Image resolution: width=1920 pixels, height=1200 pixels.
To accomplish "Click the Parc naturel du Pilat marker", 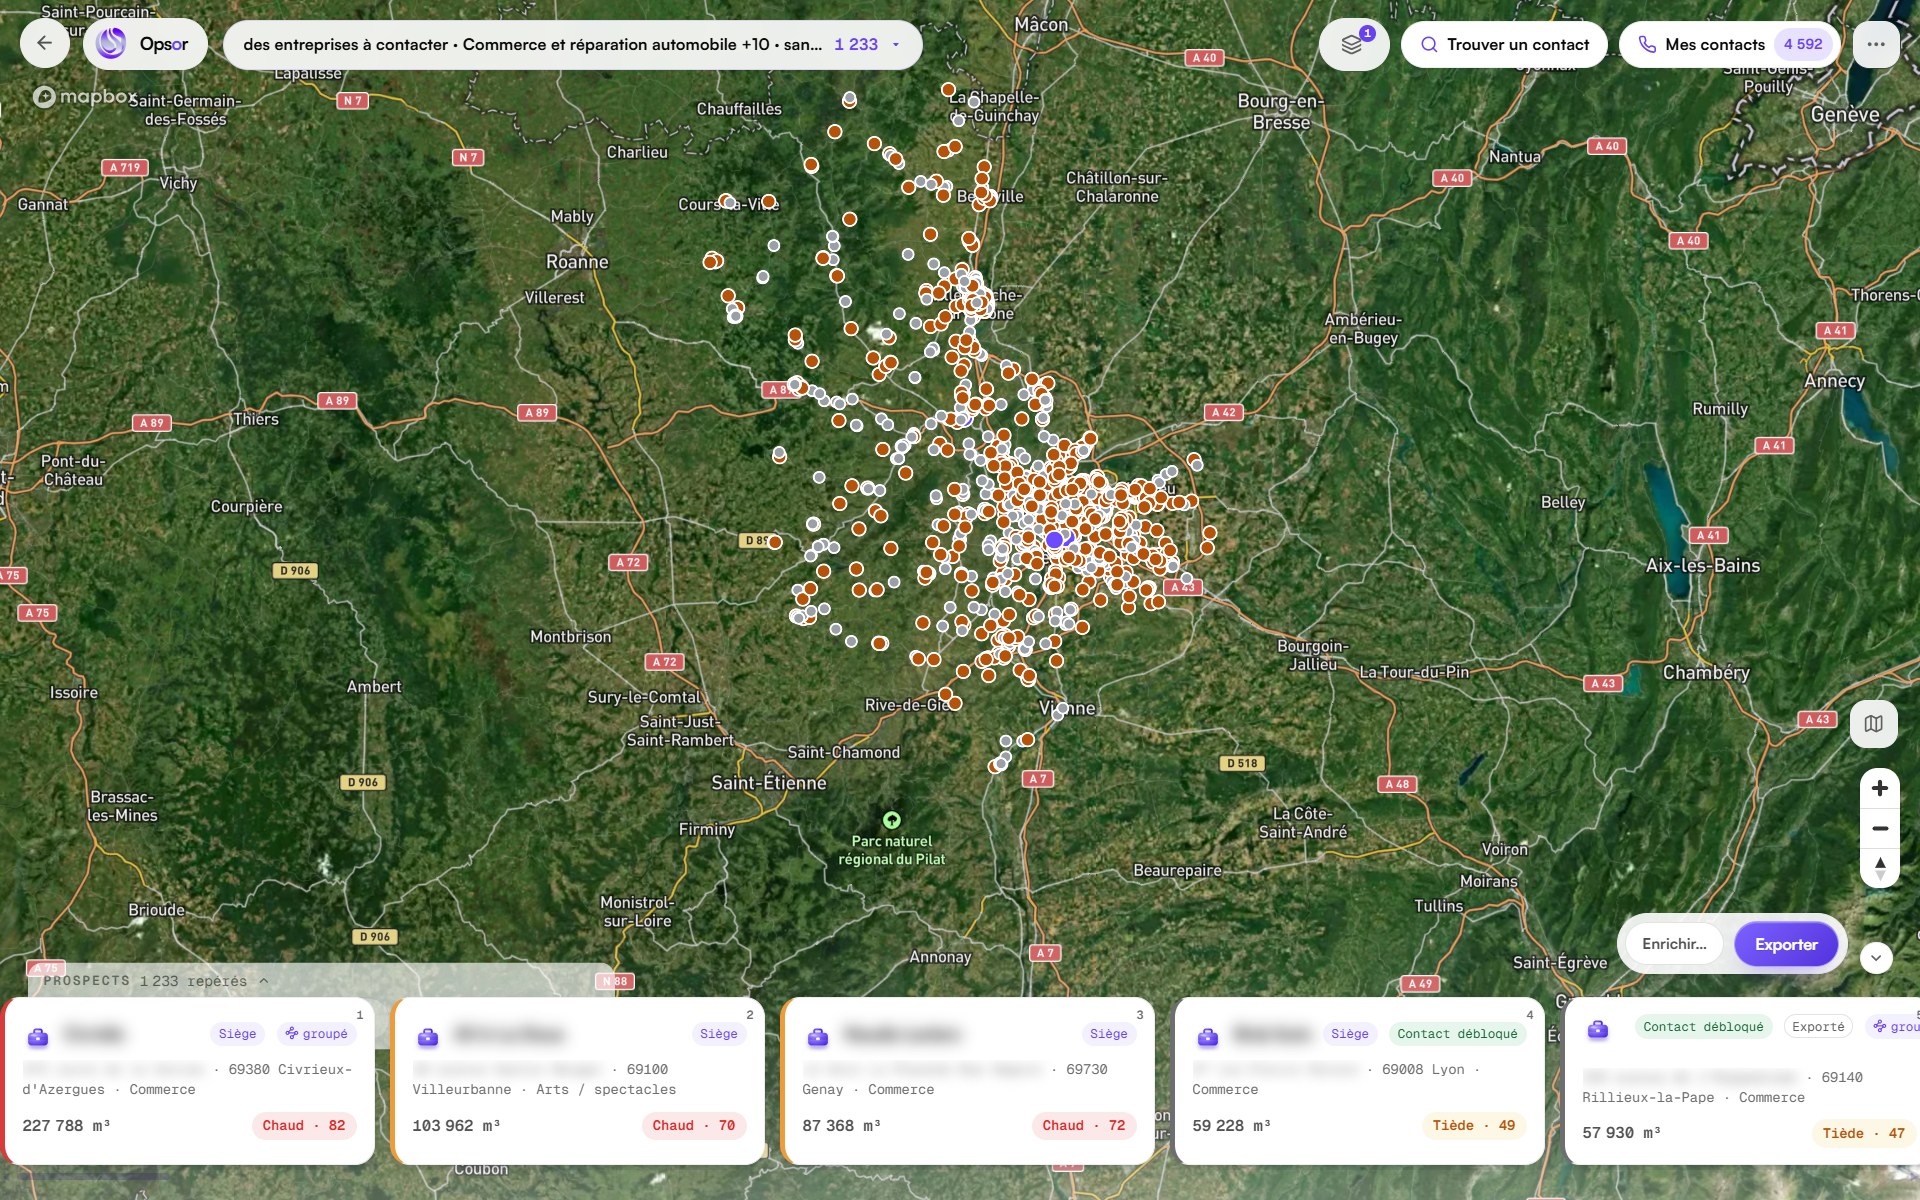I will tap(891, 821).
